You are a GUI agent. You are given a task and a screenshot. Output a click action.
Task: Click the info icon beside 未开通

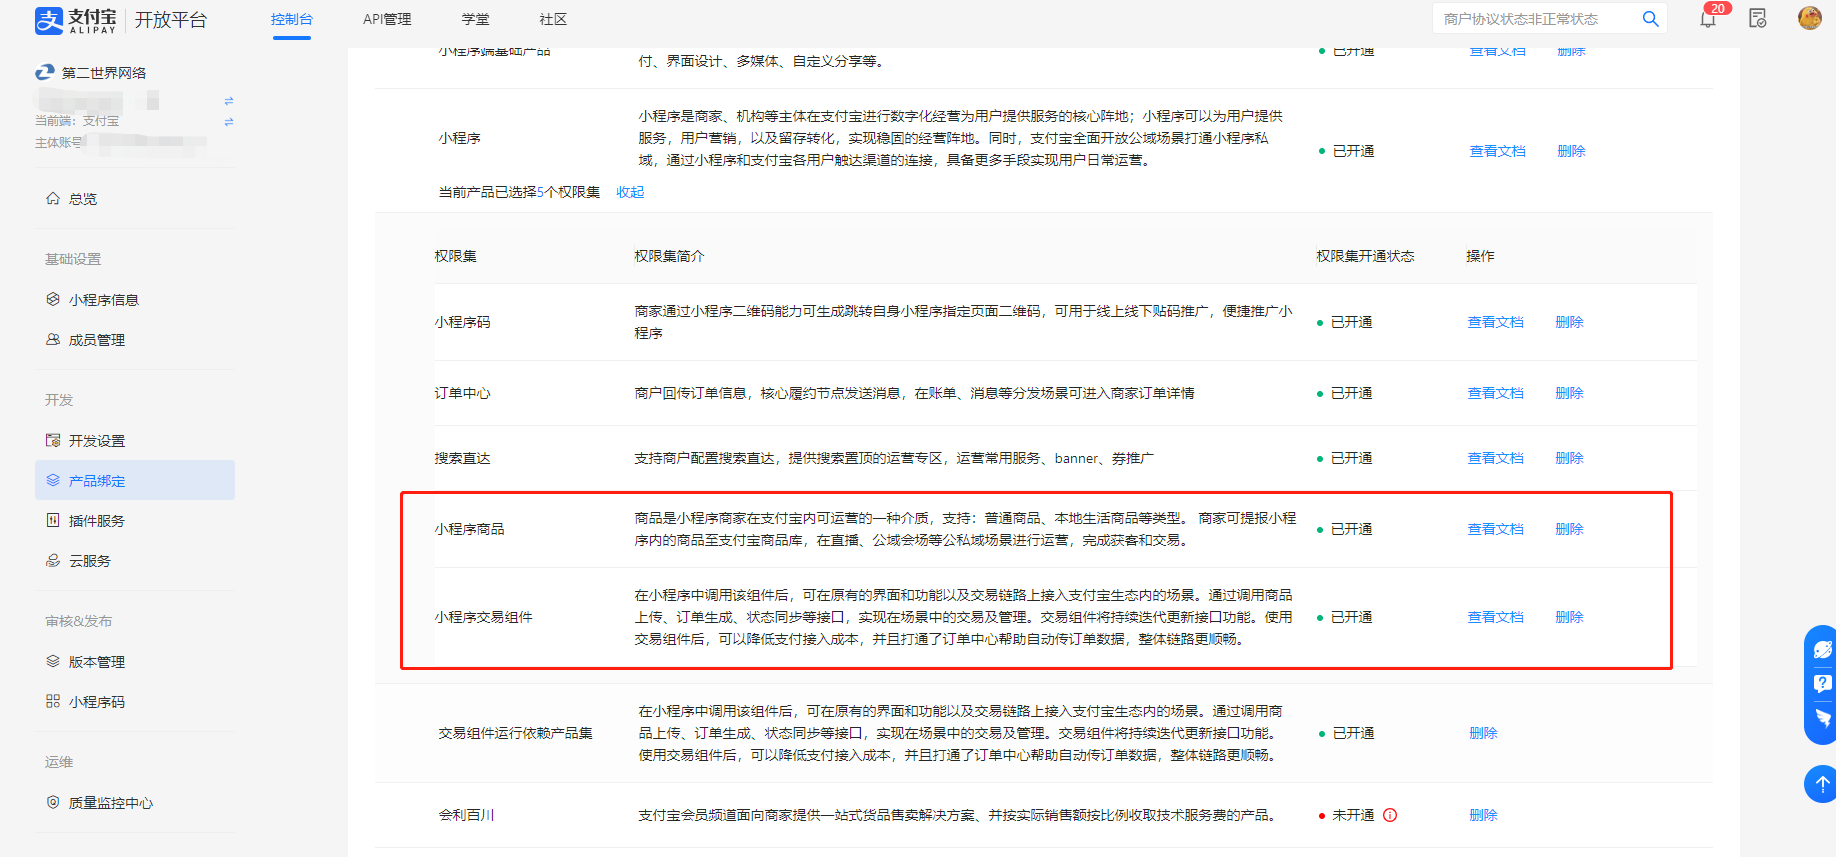point(1390,815)
